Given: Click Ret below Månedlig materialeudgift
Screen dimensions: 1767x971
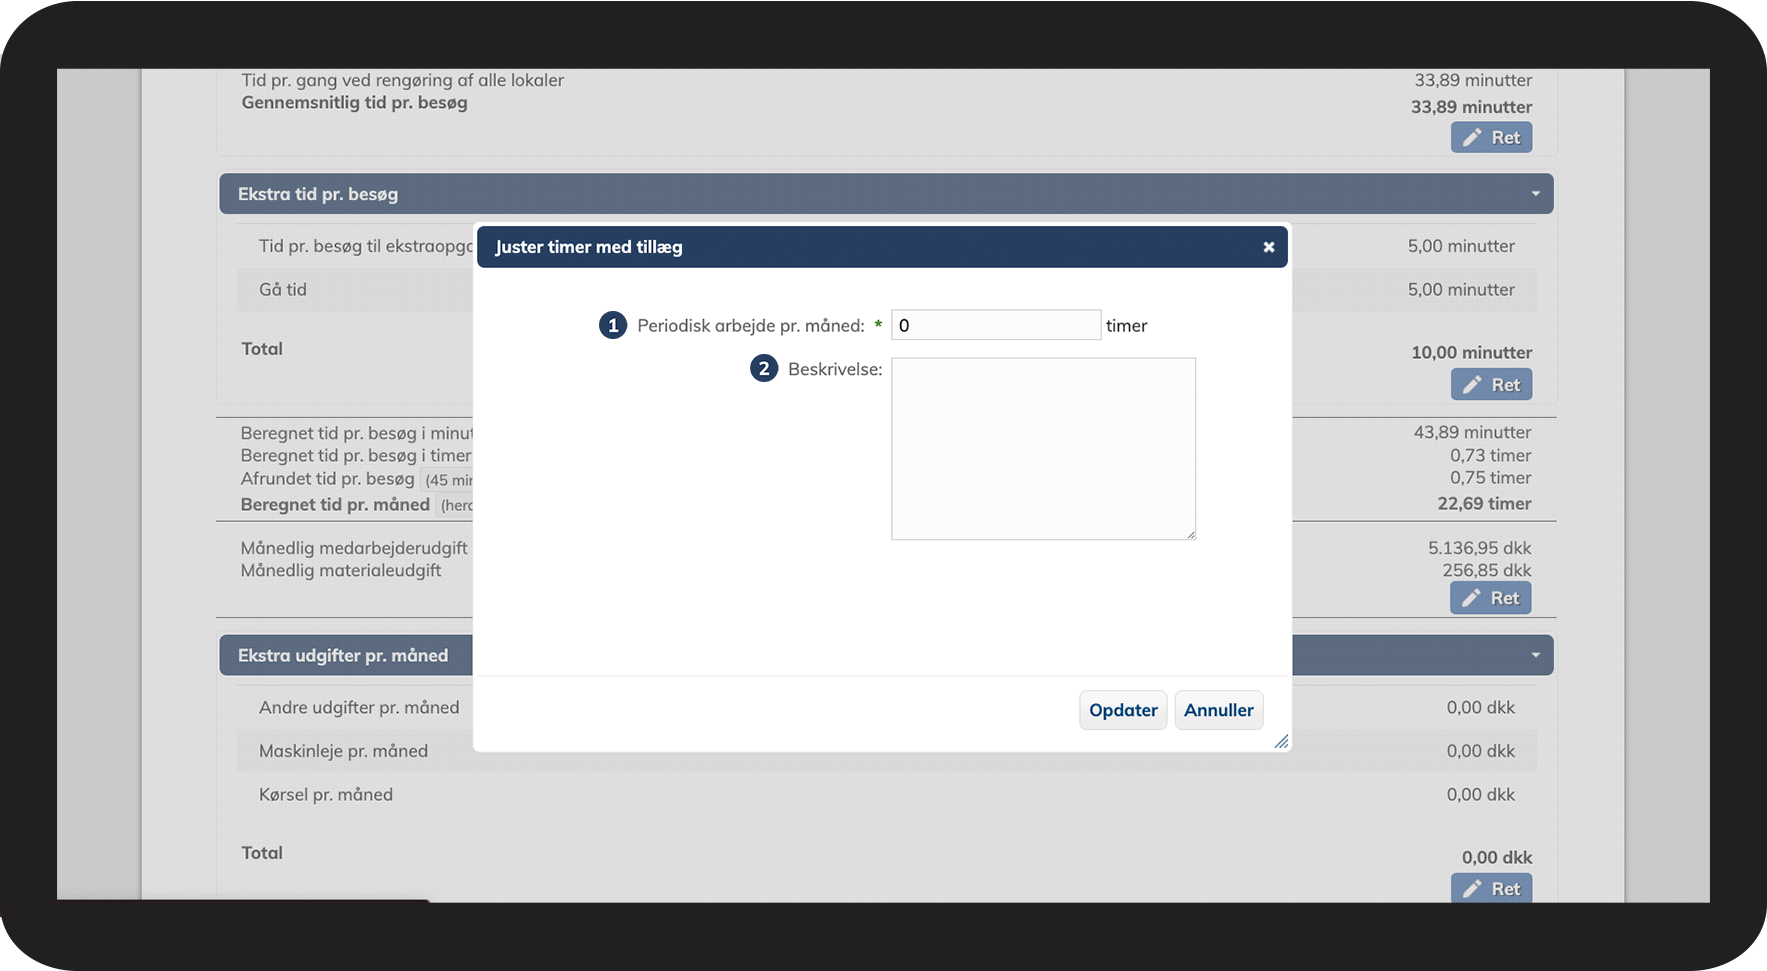Looking at the screenshot, I should [1490, 598].
